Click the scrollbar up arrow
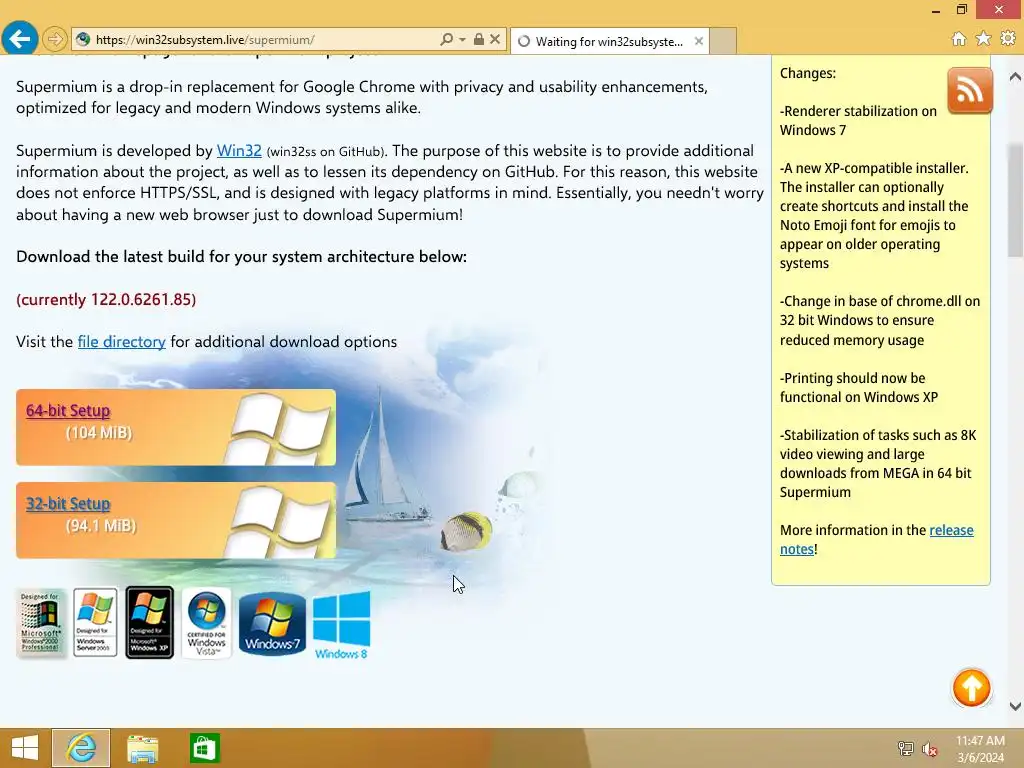The height and width of the screenshot is (768, 1024). [x=1015, y=76]
